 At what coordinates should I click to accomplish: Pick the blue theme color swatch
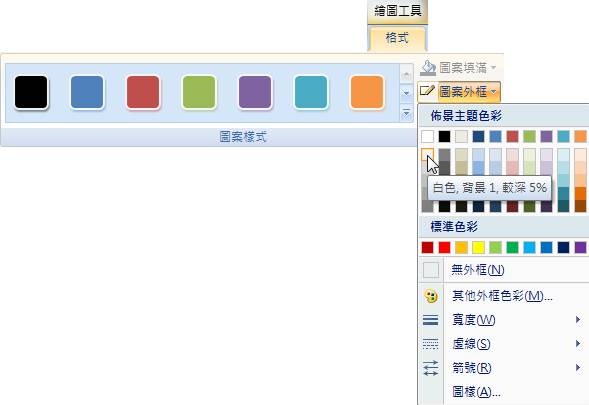[495, 136]
